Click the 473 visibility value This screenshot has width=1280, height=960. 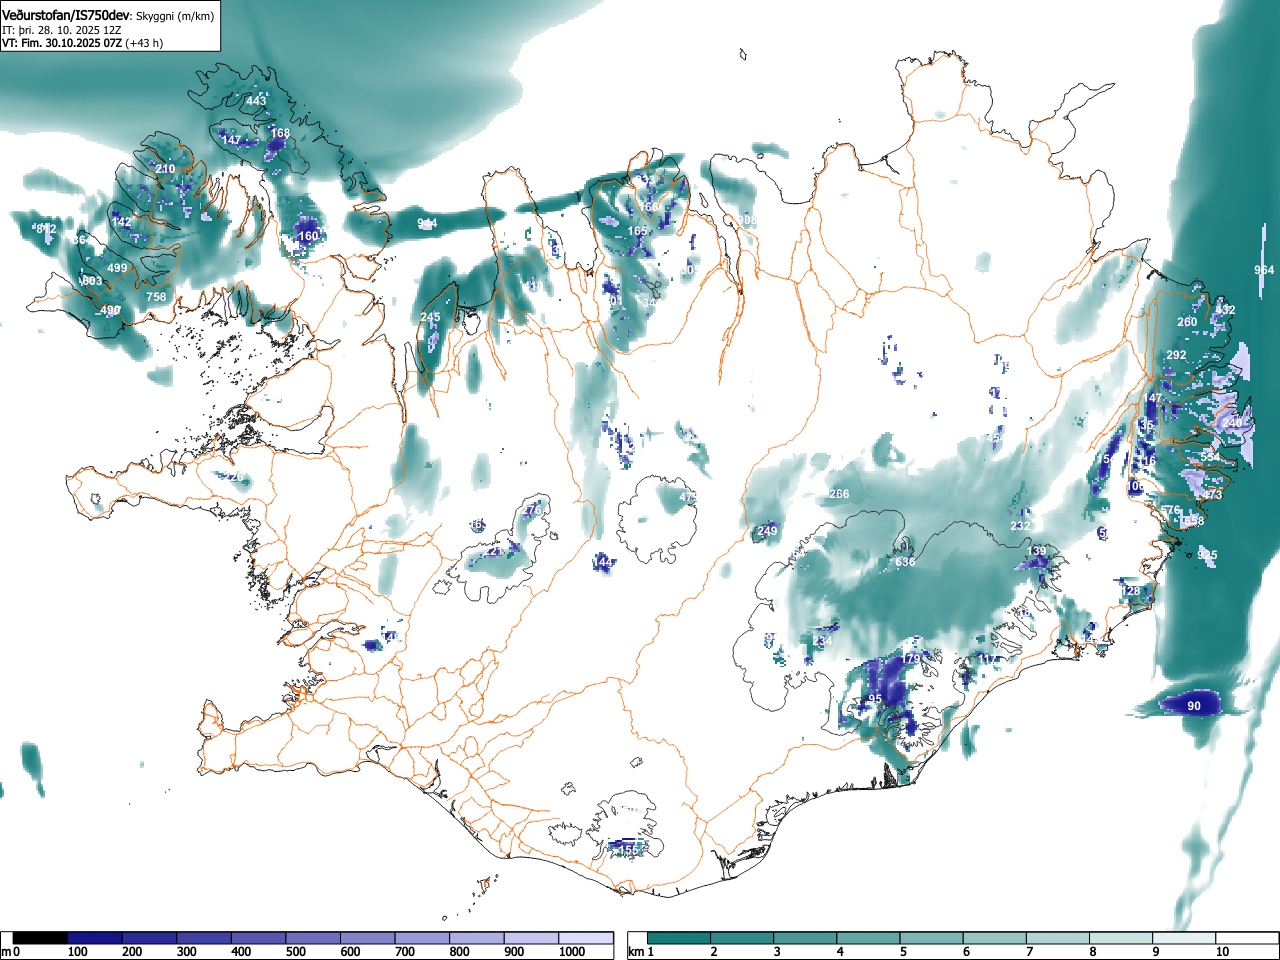(1212, 495)
